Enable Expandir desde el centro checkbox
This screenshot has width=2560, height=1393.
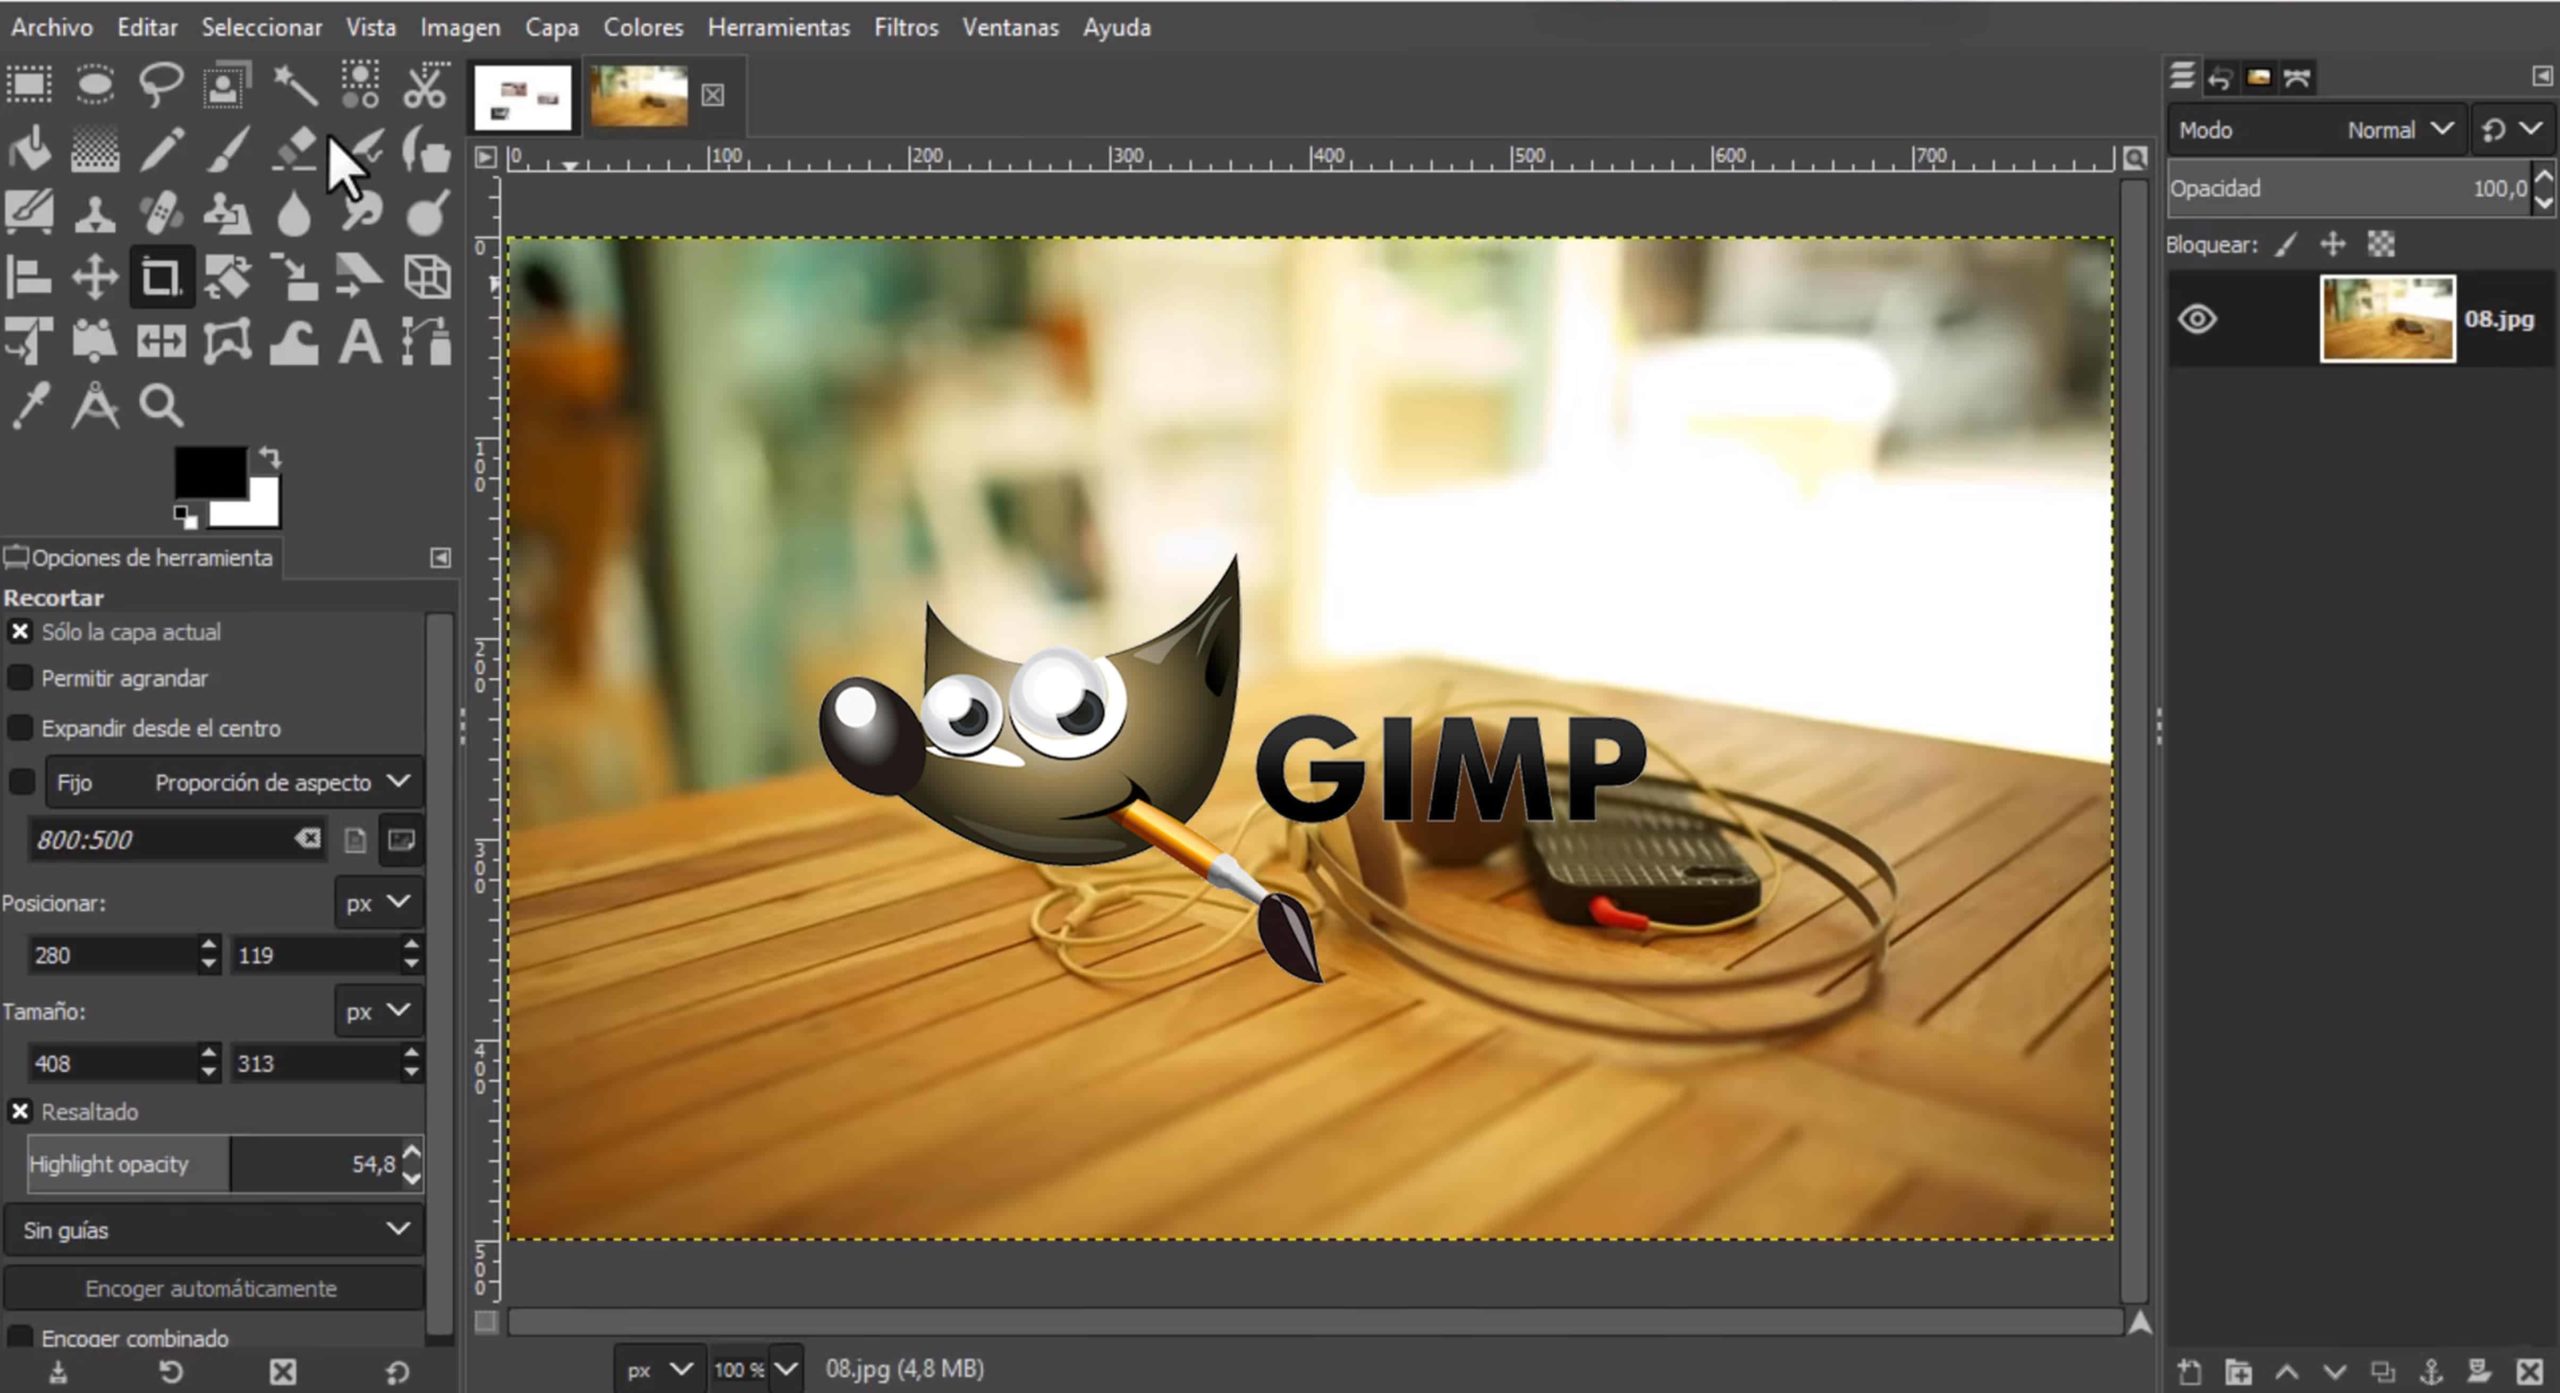(x=20, y=728)
